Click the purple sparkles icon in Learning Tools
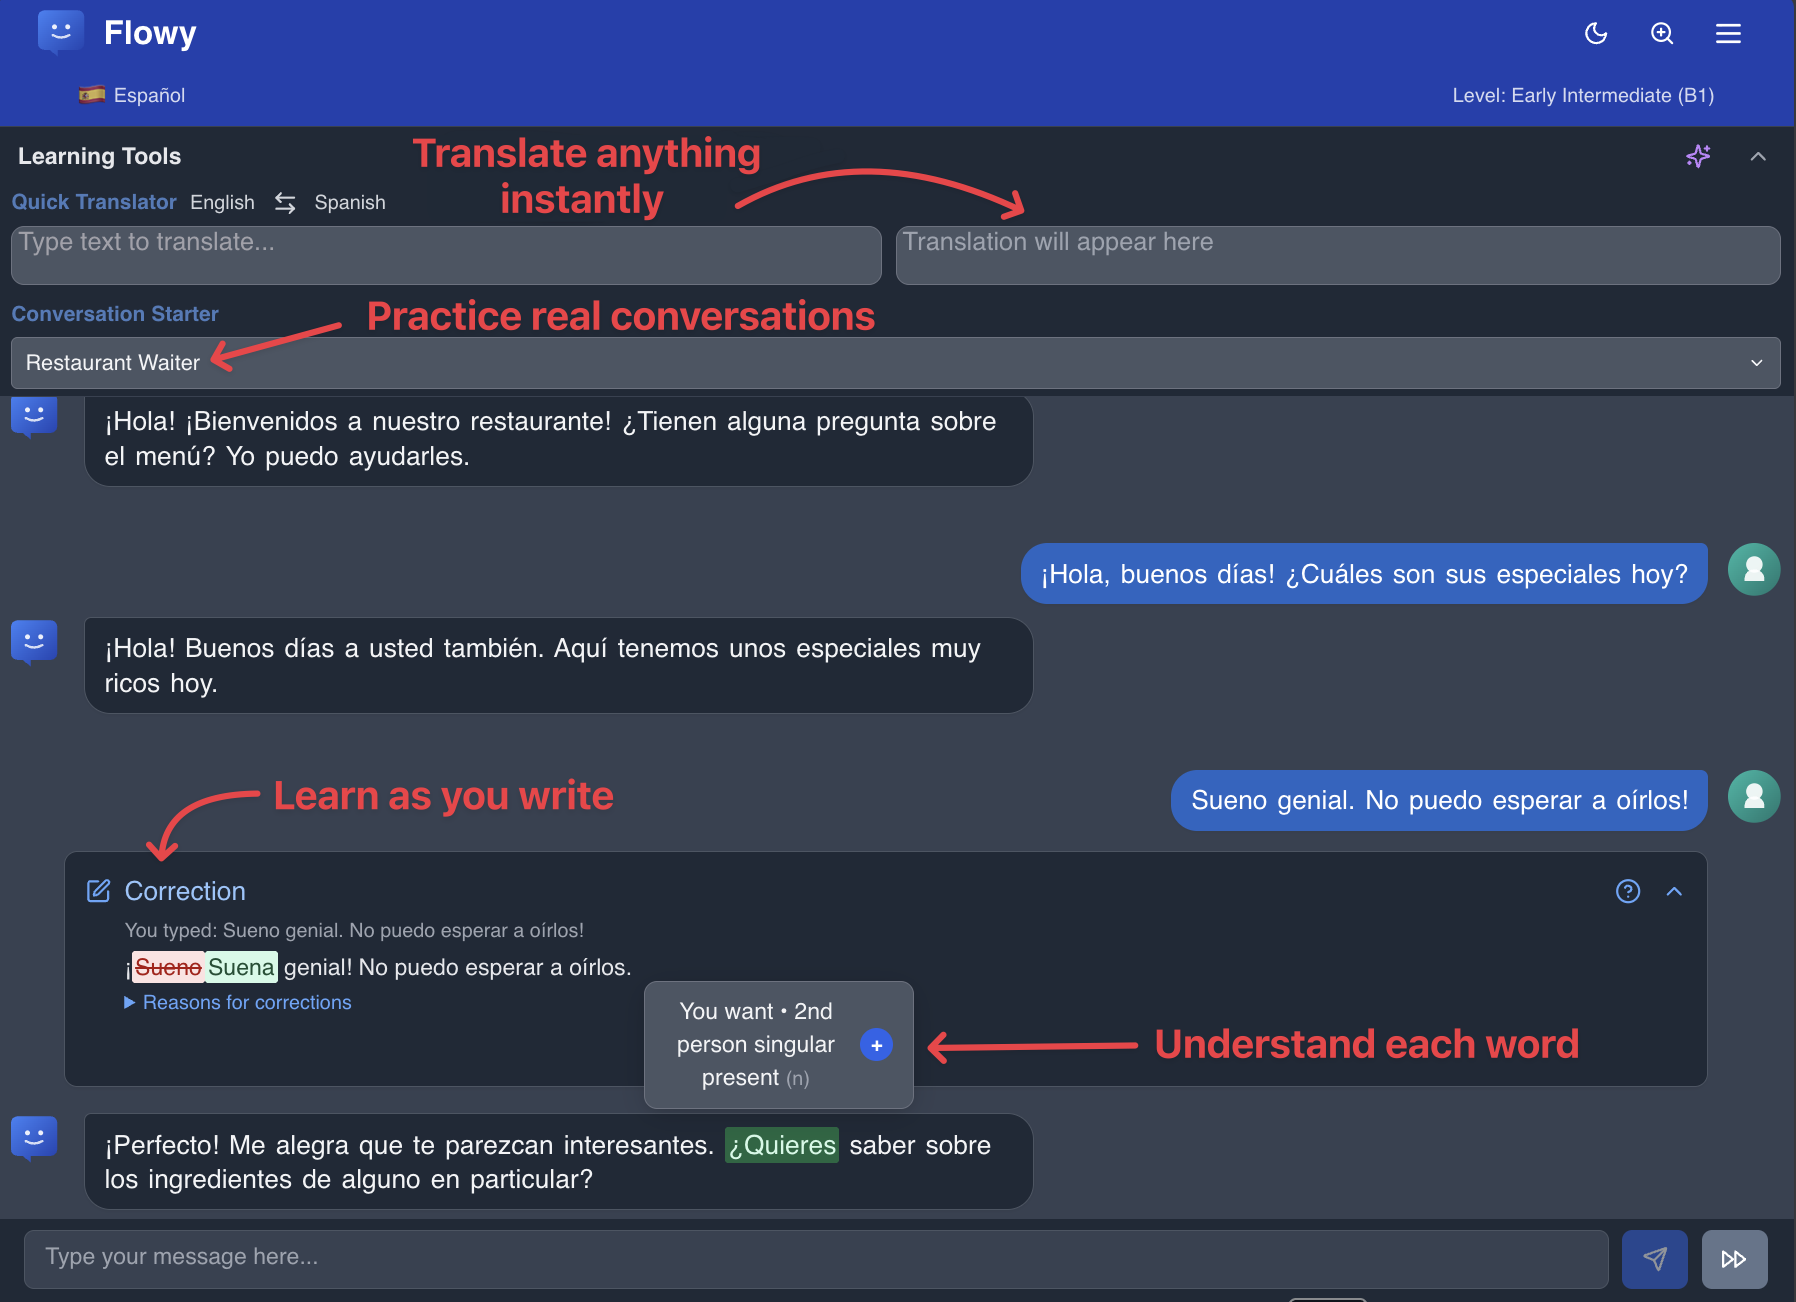This screenshot has width=1796, height=1302. tap(1698, 156)
